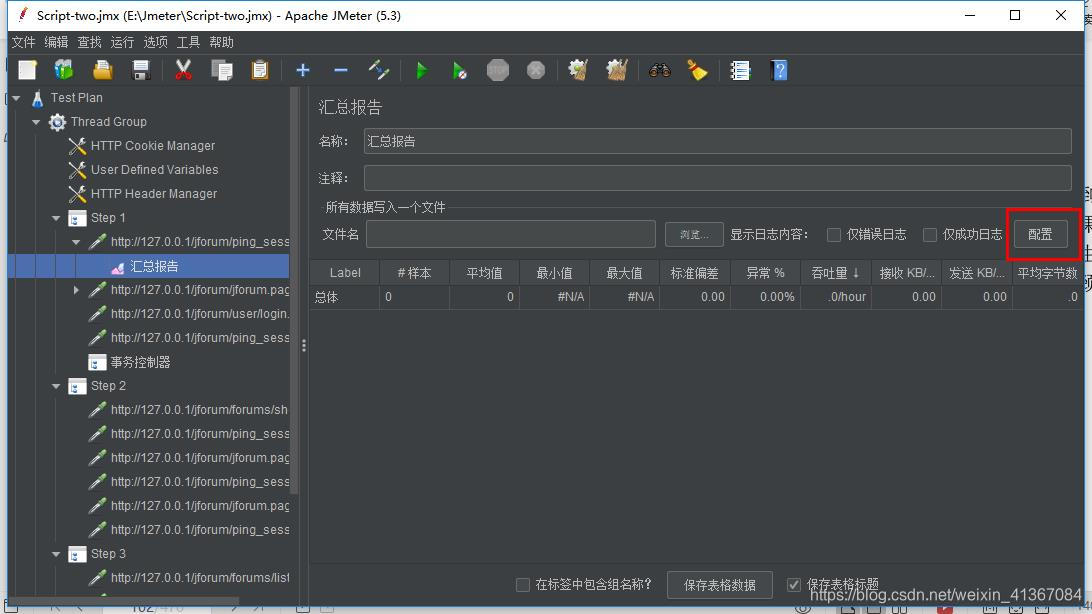1092x614 pixels.
Task: Open the 运行 menu
Action: 122,42
